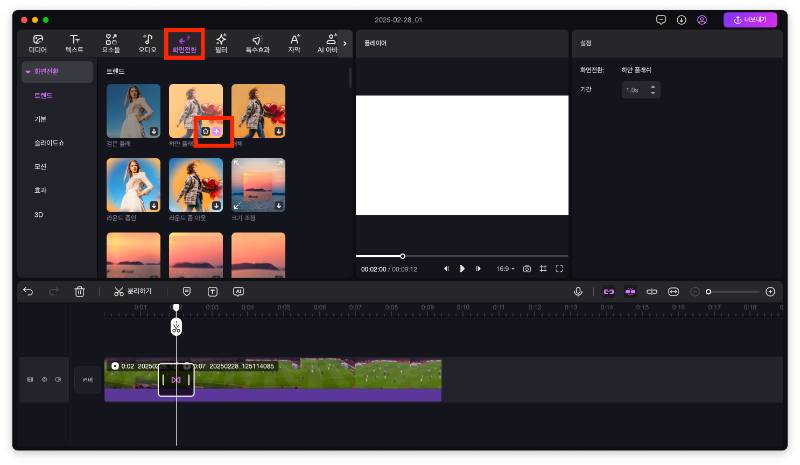Click the timeline zoom slider
The height and width of the screenshot is (465, 800).
732,291
